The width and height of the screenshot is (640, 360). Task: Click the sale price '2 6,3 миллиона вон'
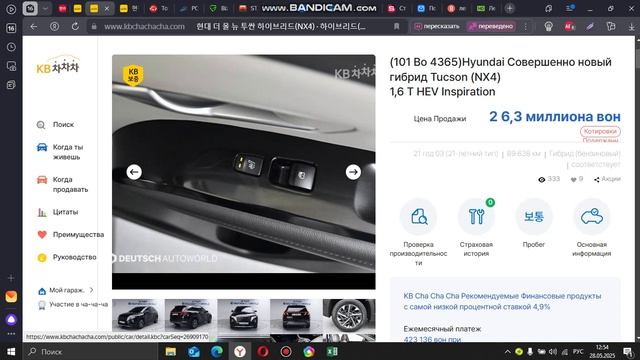555,117
